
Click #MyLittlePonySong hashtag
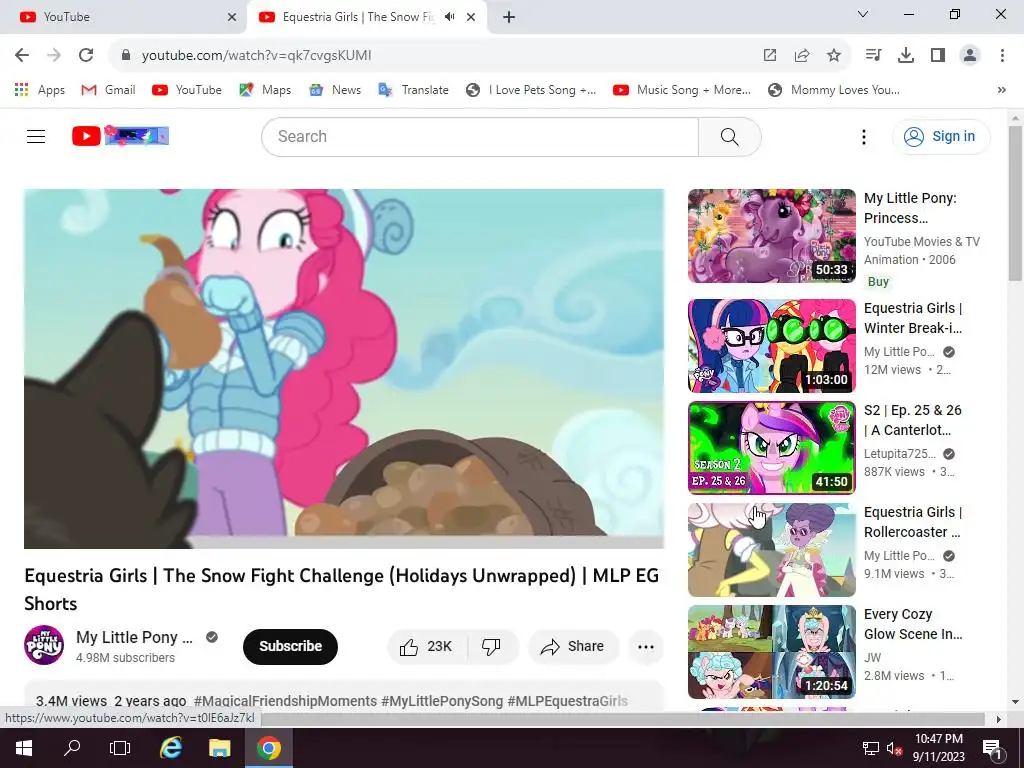coord(442,701)
